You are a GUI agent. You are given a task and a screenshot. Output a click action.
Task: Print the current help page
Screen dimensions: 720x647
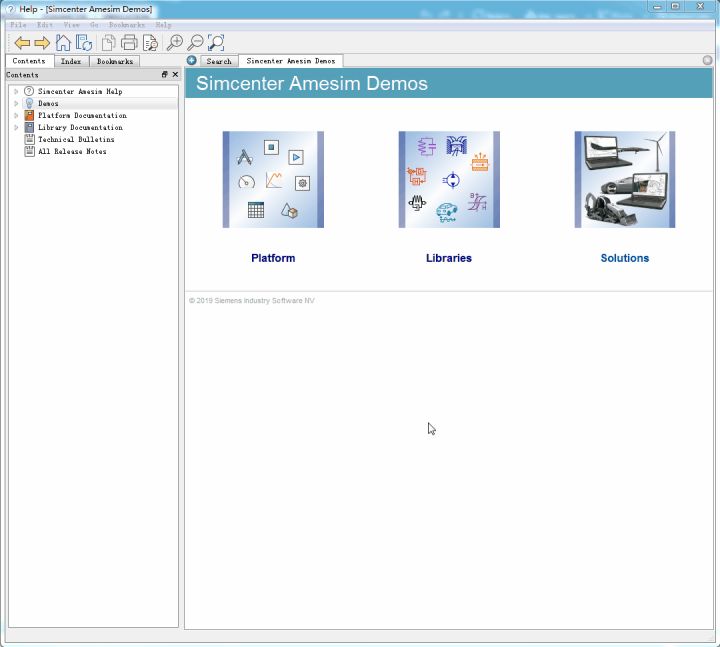(129, 43)
